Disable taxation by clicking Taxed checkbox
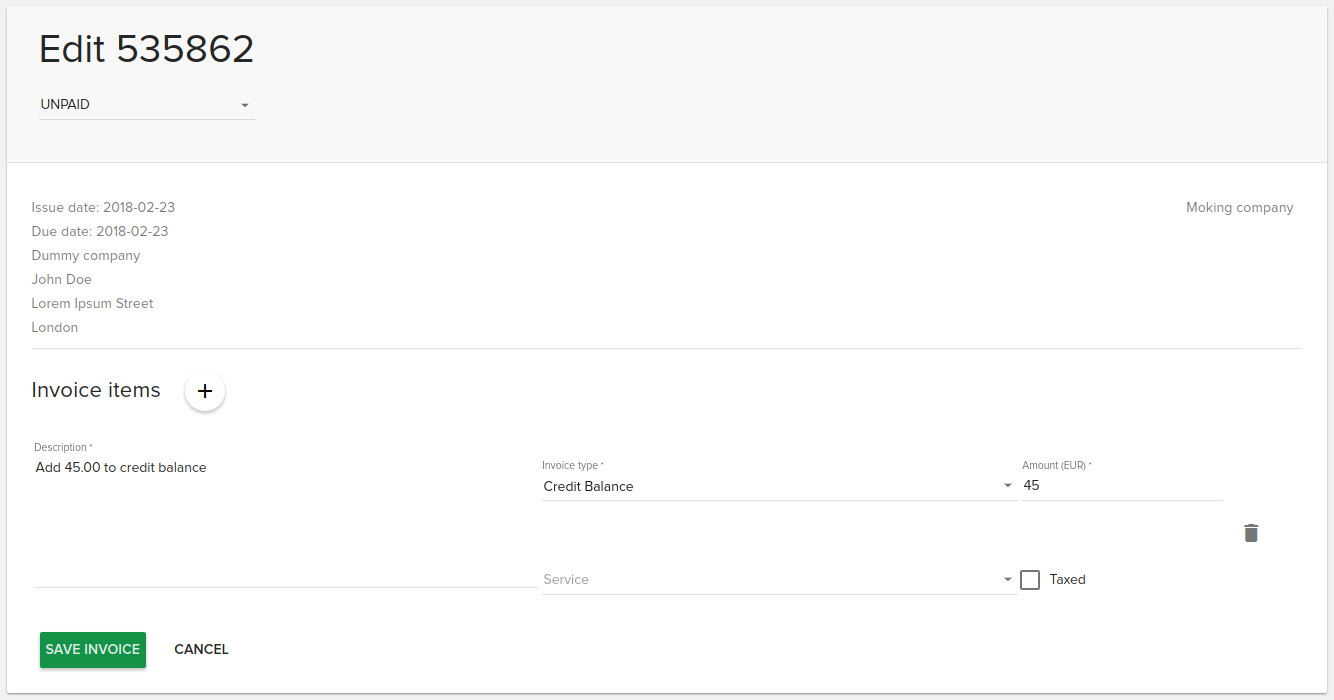The height and width of the screenshot is (700, 1334). coord(1030,579)
